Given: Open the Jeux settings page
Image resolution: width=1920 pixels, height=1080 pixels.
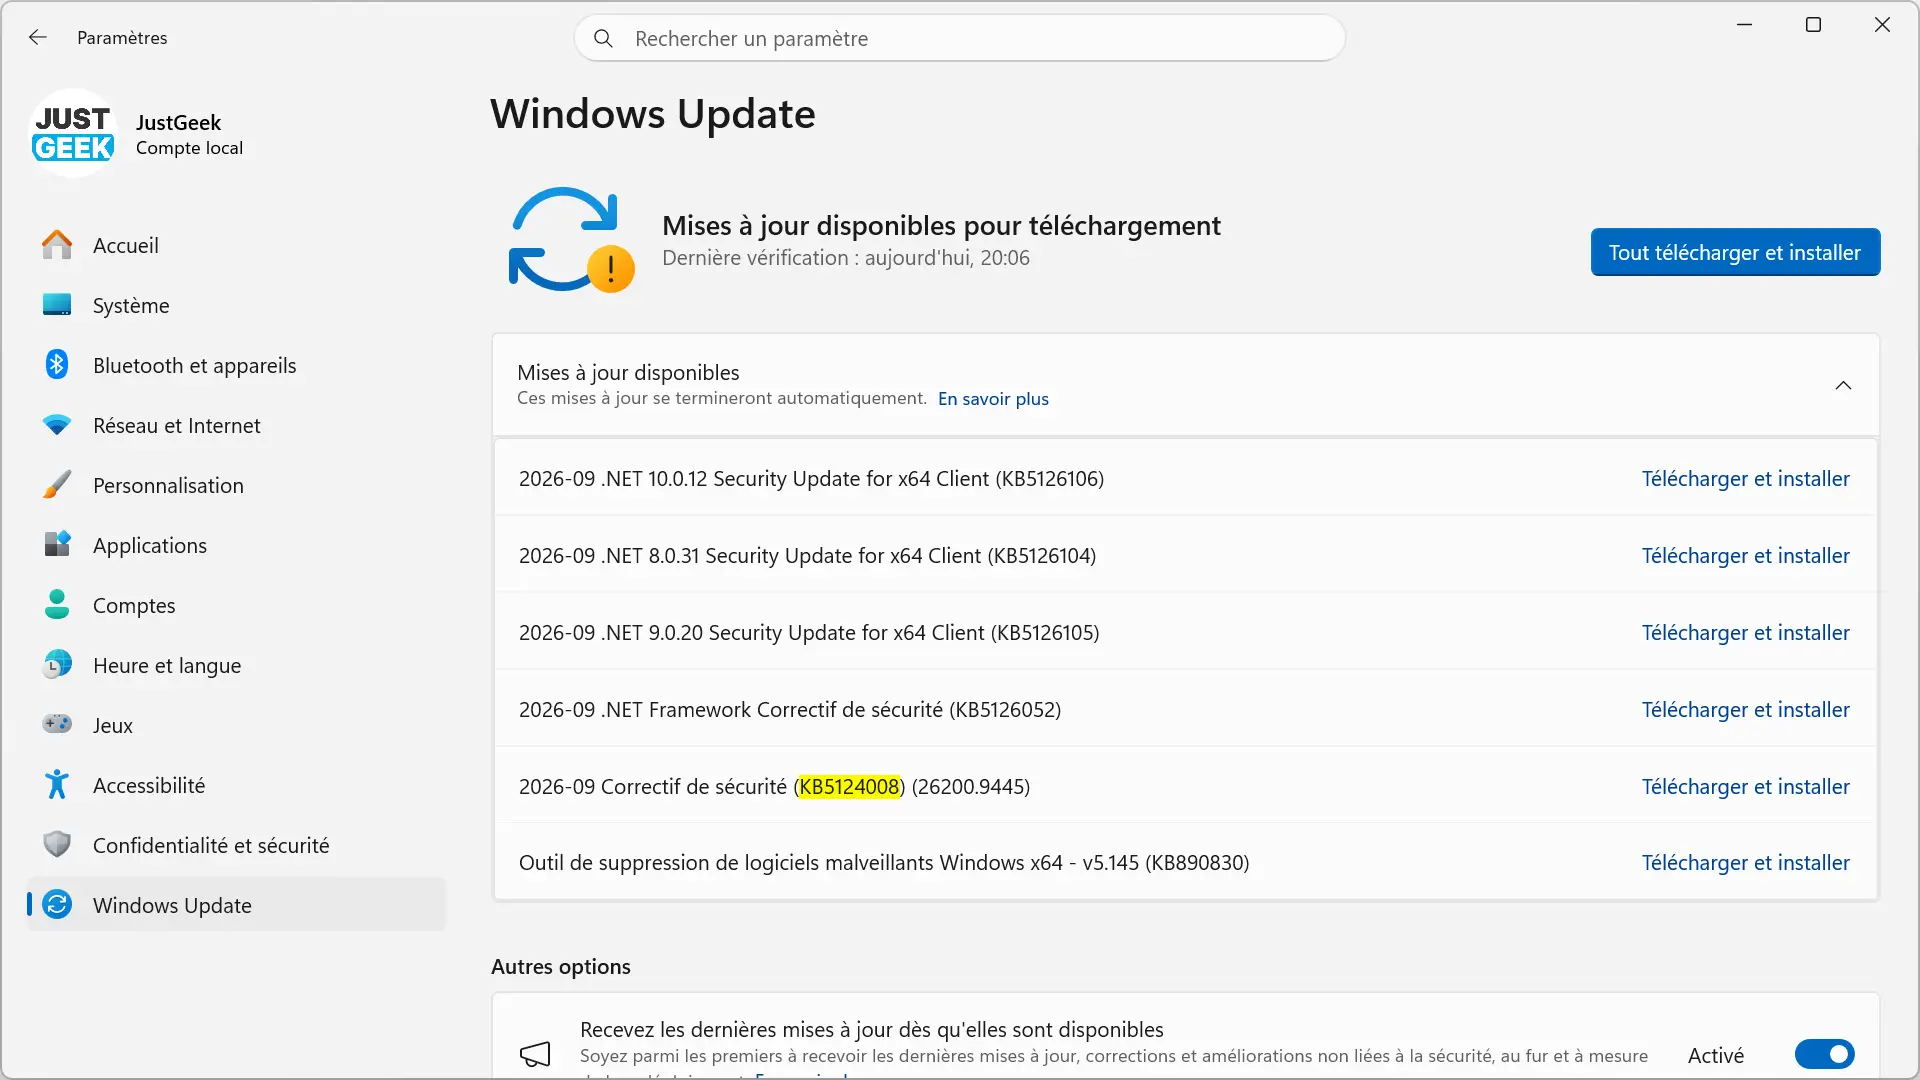Looking at the screenshot, I should pos(236,725).
